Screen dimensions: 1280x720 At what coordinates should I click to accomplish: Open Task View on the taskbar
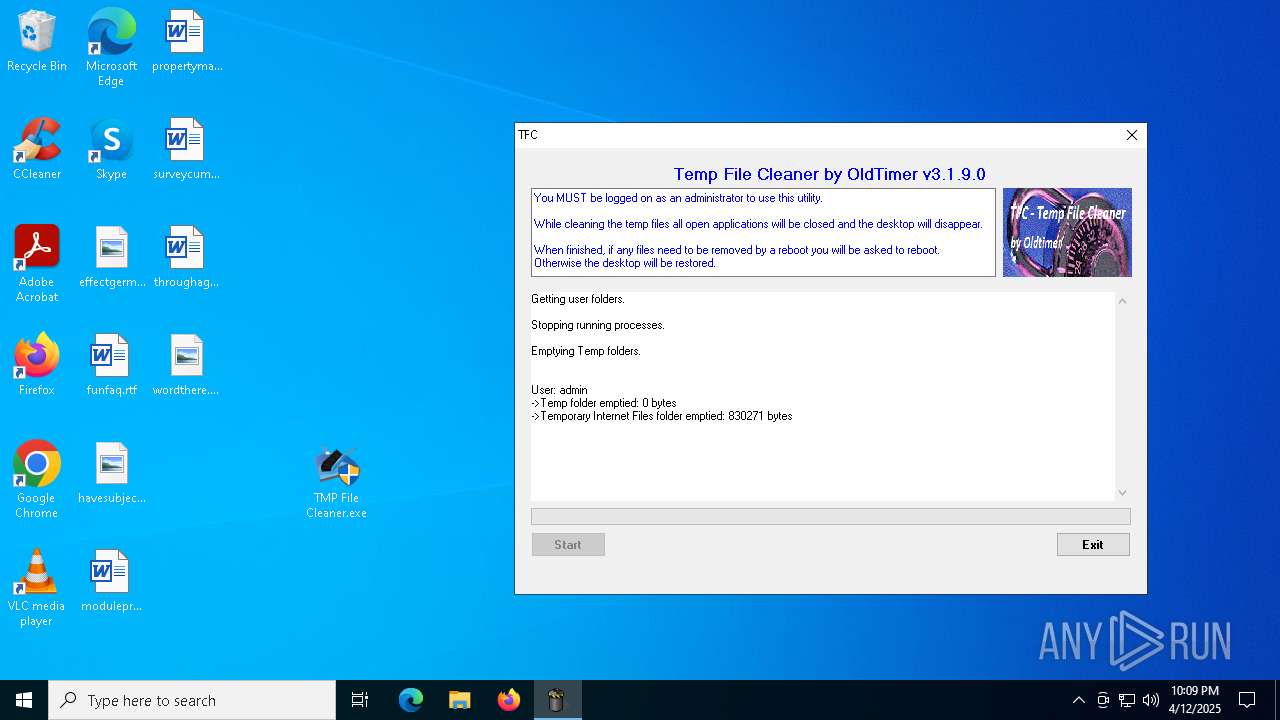tap(360, 700)
